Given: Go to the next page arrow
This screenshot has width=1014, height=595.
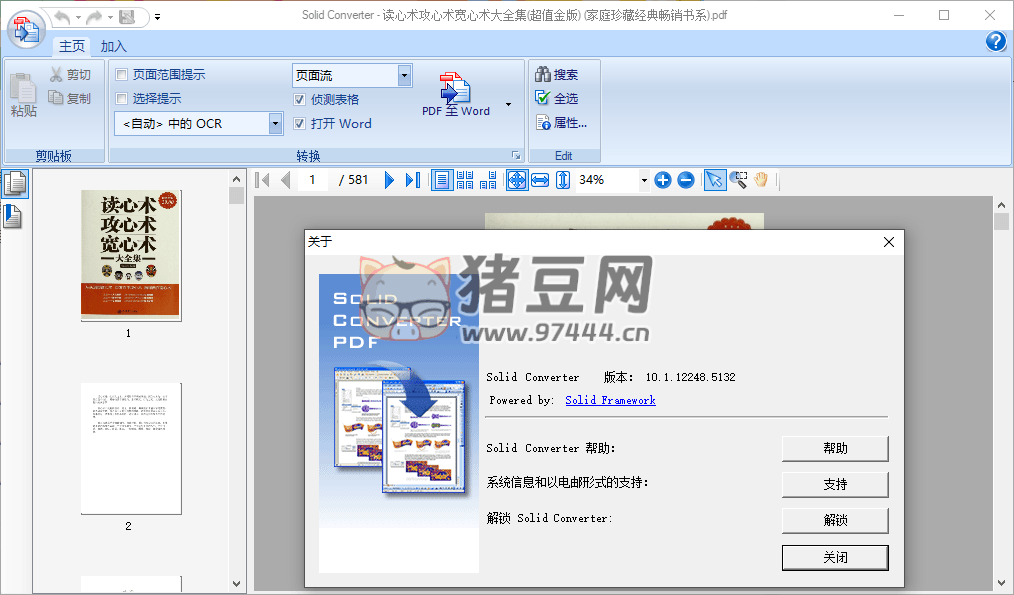Looking at the screenshot, I should coord(390,180).
